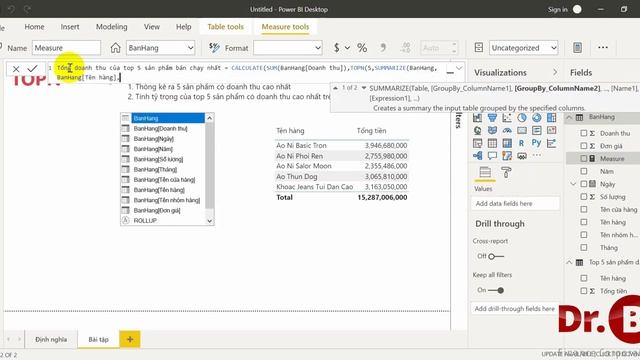
Task: Check the Doanh thu field
Action: 584,133
